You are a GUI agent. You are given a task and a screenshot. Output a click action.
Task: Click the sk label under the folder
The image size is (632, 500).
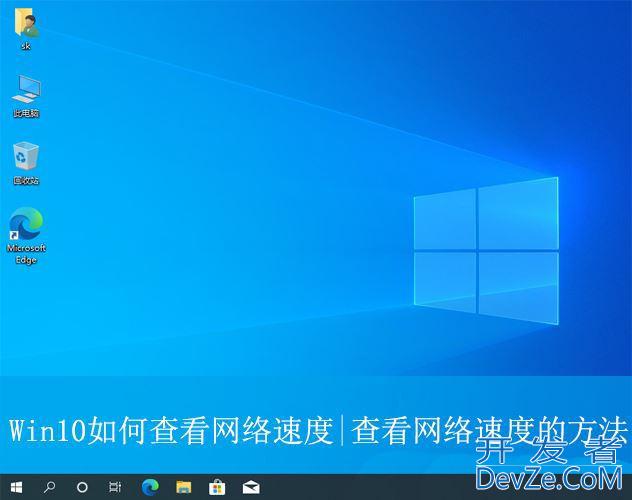[x=26, y=46]
